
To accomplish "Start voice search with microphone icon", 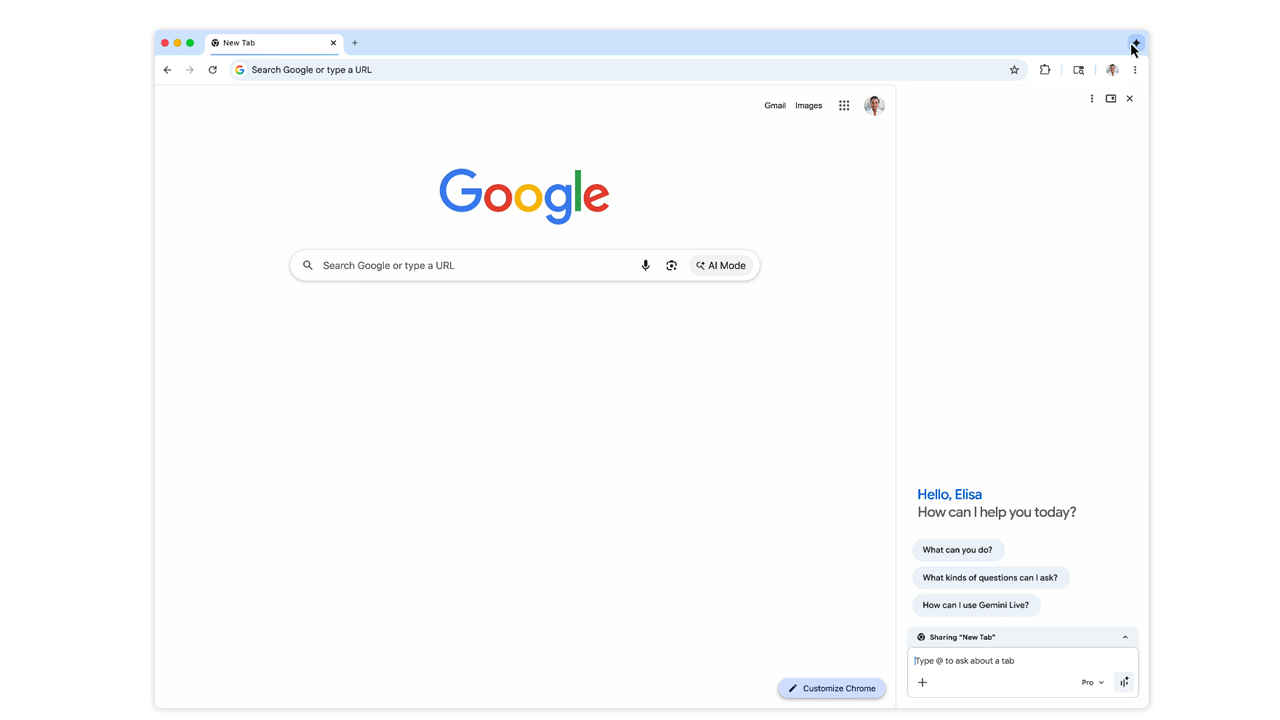I will point(645,265).
